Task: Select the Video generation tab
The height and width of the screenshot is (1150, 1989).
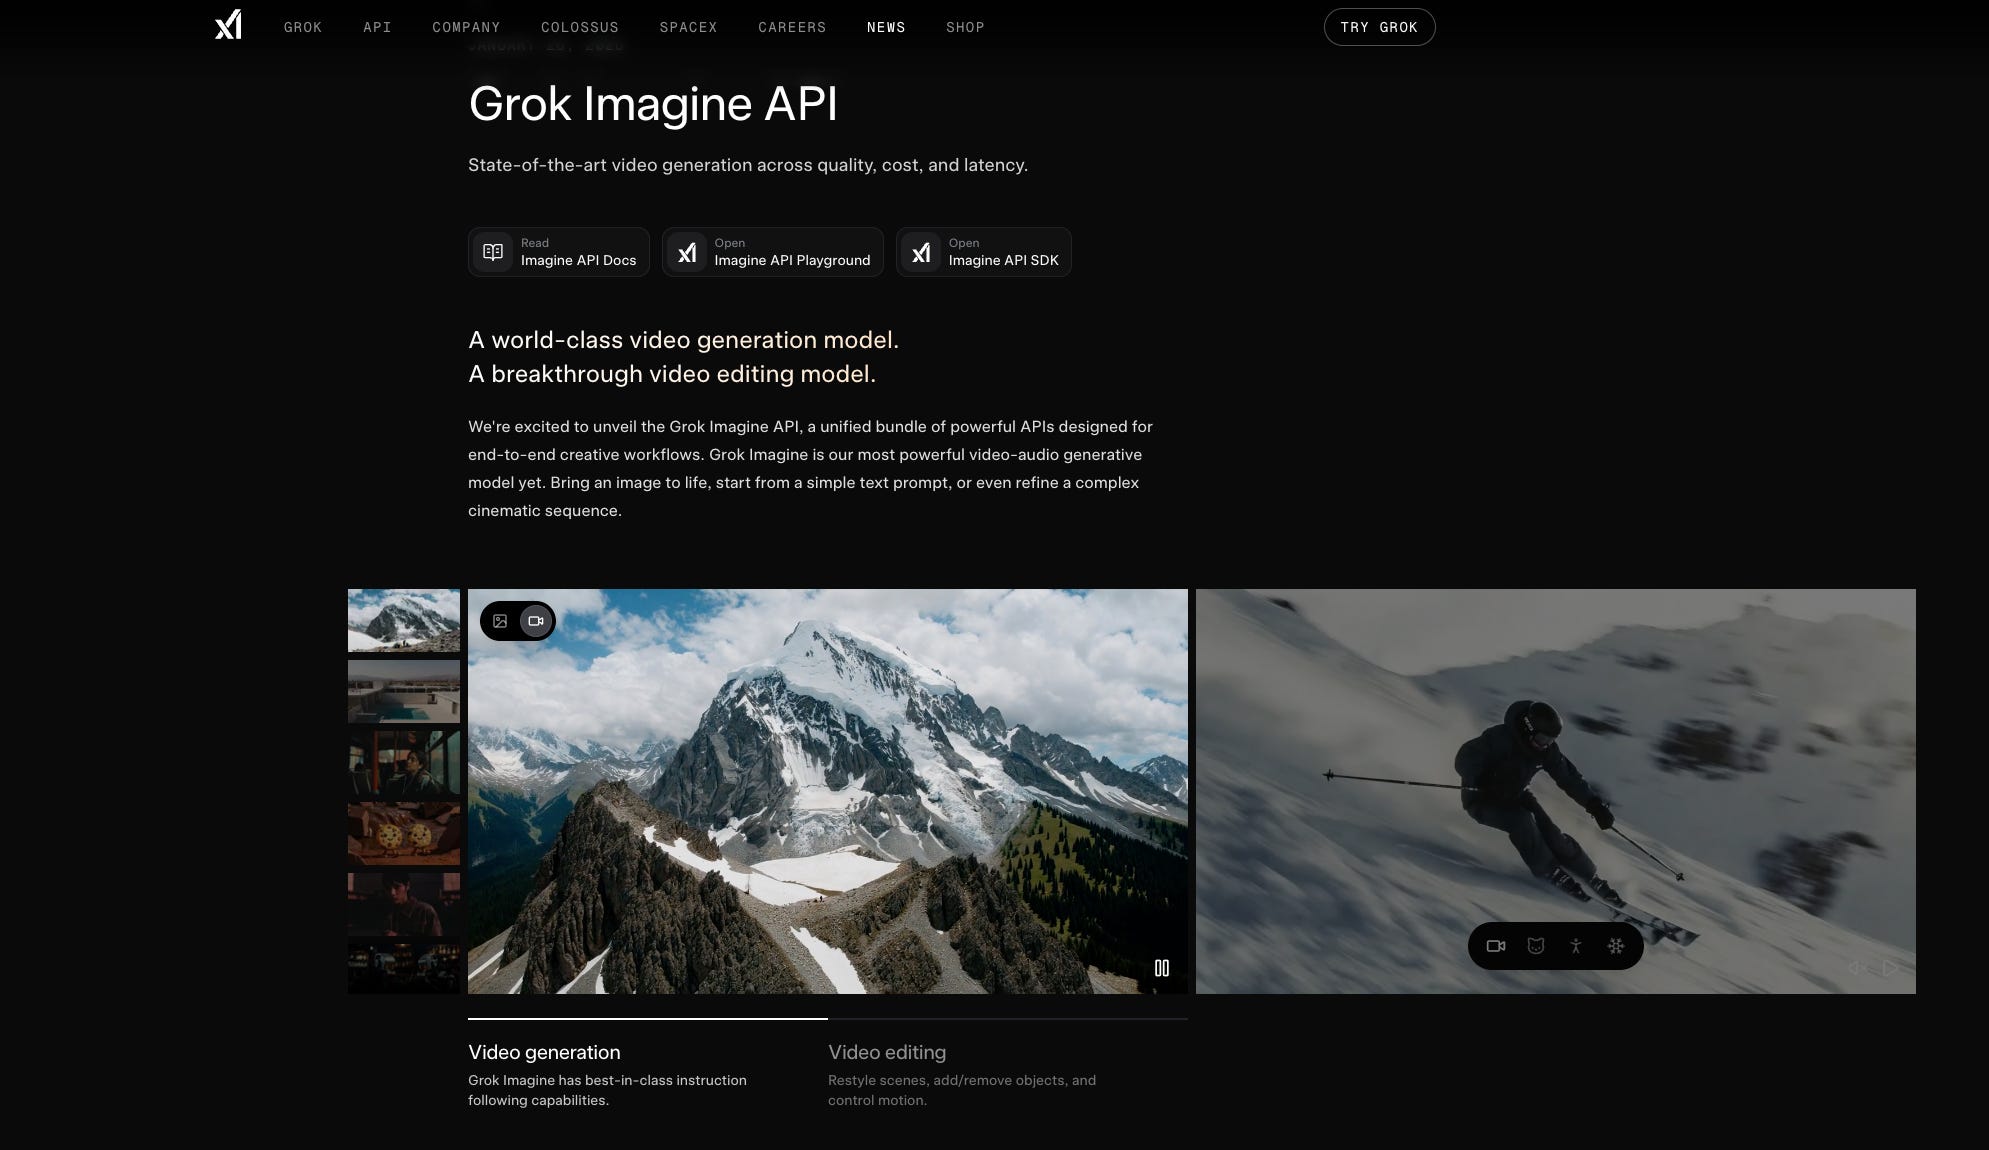Action: (x=544, y=1052)
